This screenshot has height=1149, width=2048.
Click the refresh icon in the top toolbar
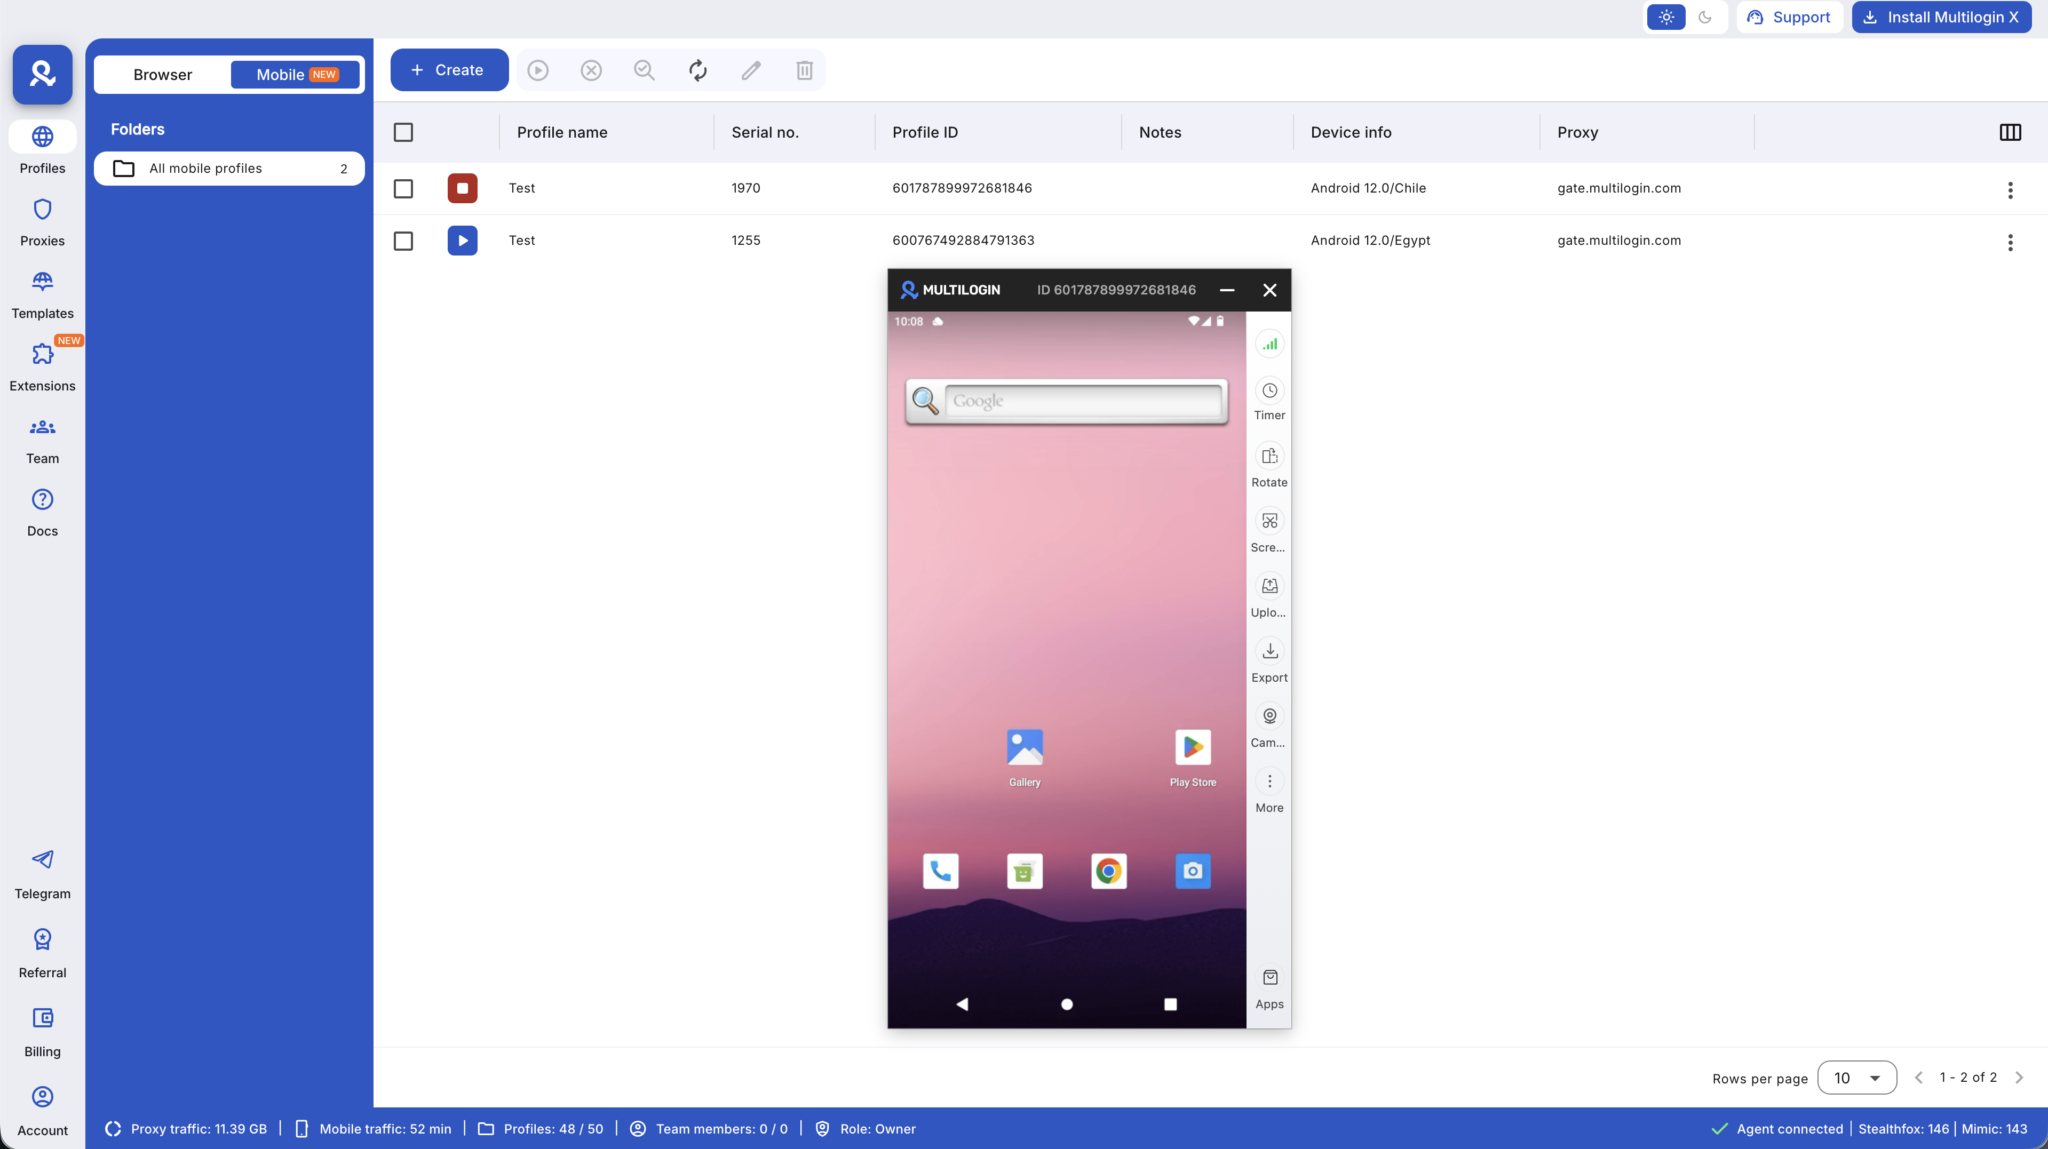click(698, 70)
